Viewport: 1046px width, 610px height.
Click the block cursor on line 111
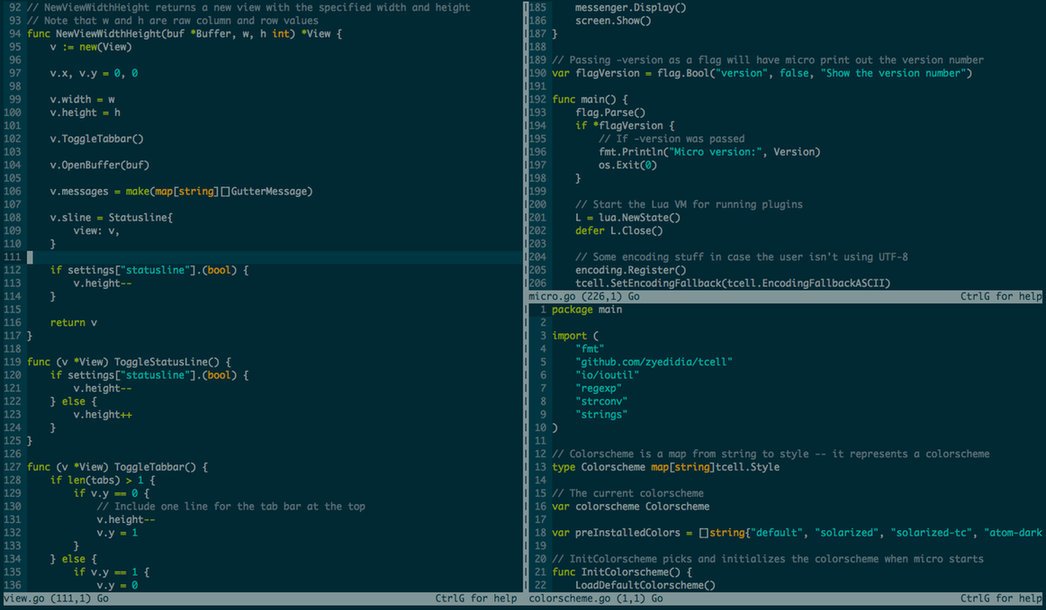(x=29, y=257)
